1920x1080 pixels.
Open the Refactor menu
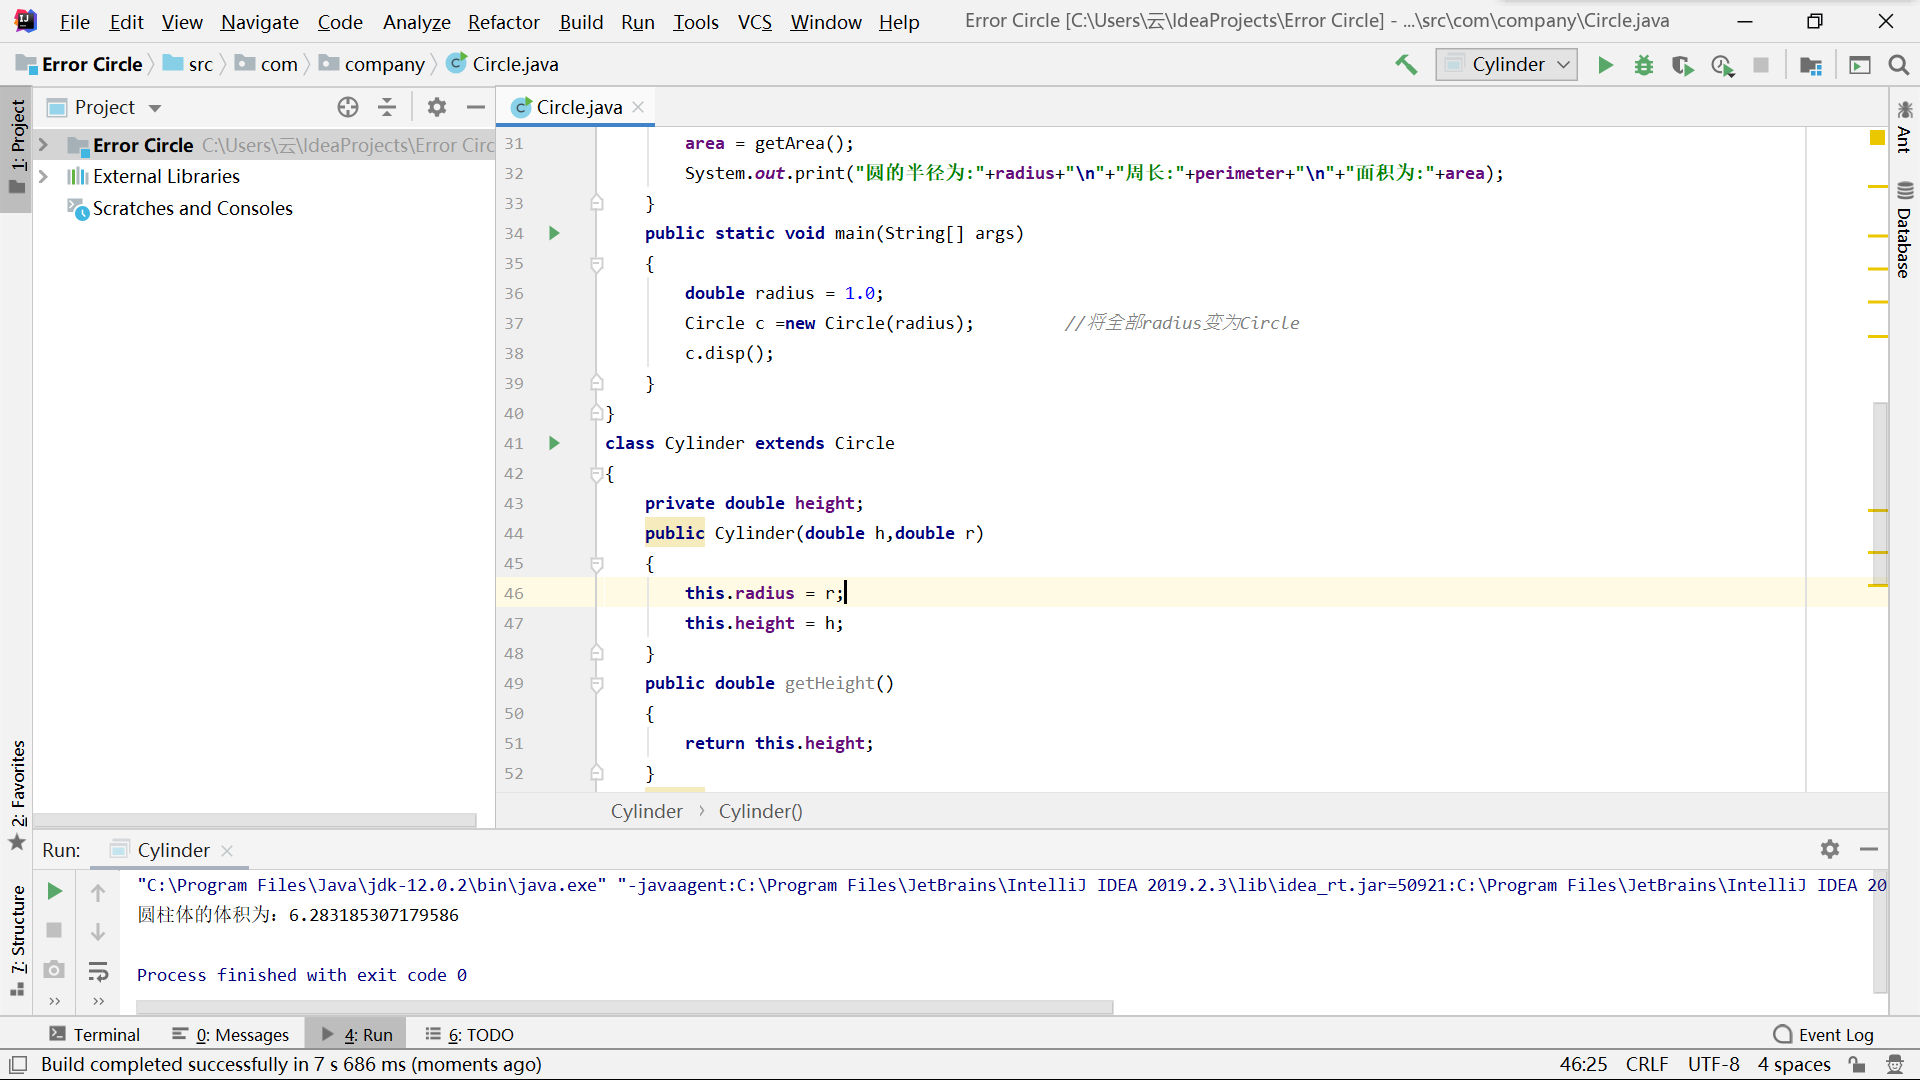pyautogui.click(x=503, y=22)
